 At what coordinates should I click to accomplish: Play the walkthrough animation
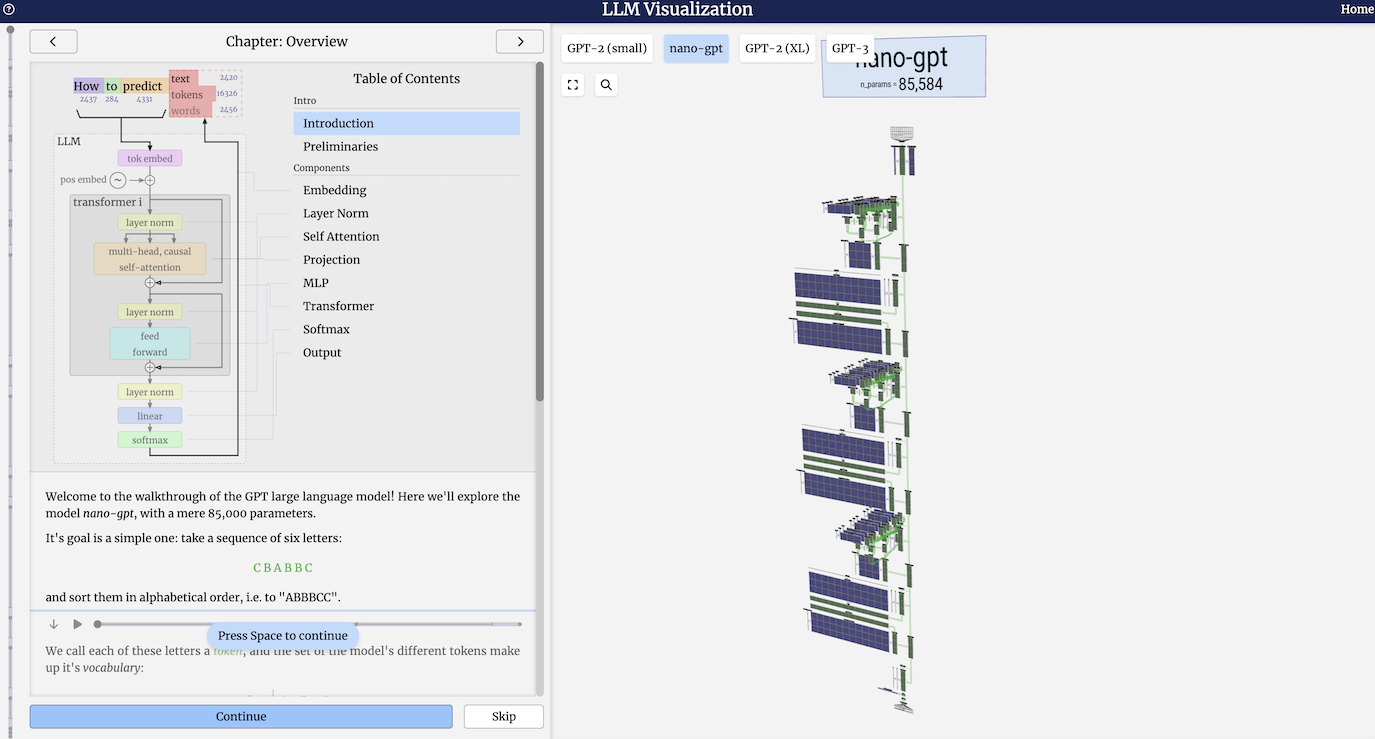tap(77, 624)
